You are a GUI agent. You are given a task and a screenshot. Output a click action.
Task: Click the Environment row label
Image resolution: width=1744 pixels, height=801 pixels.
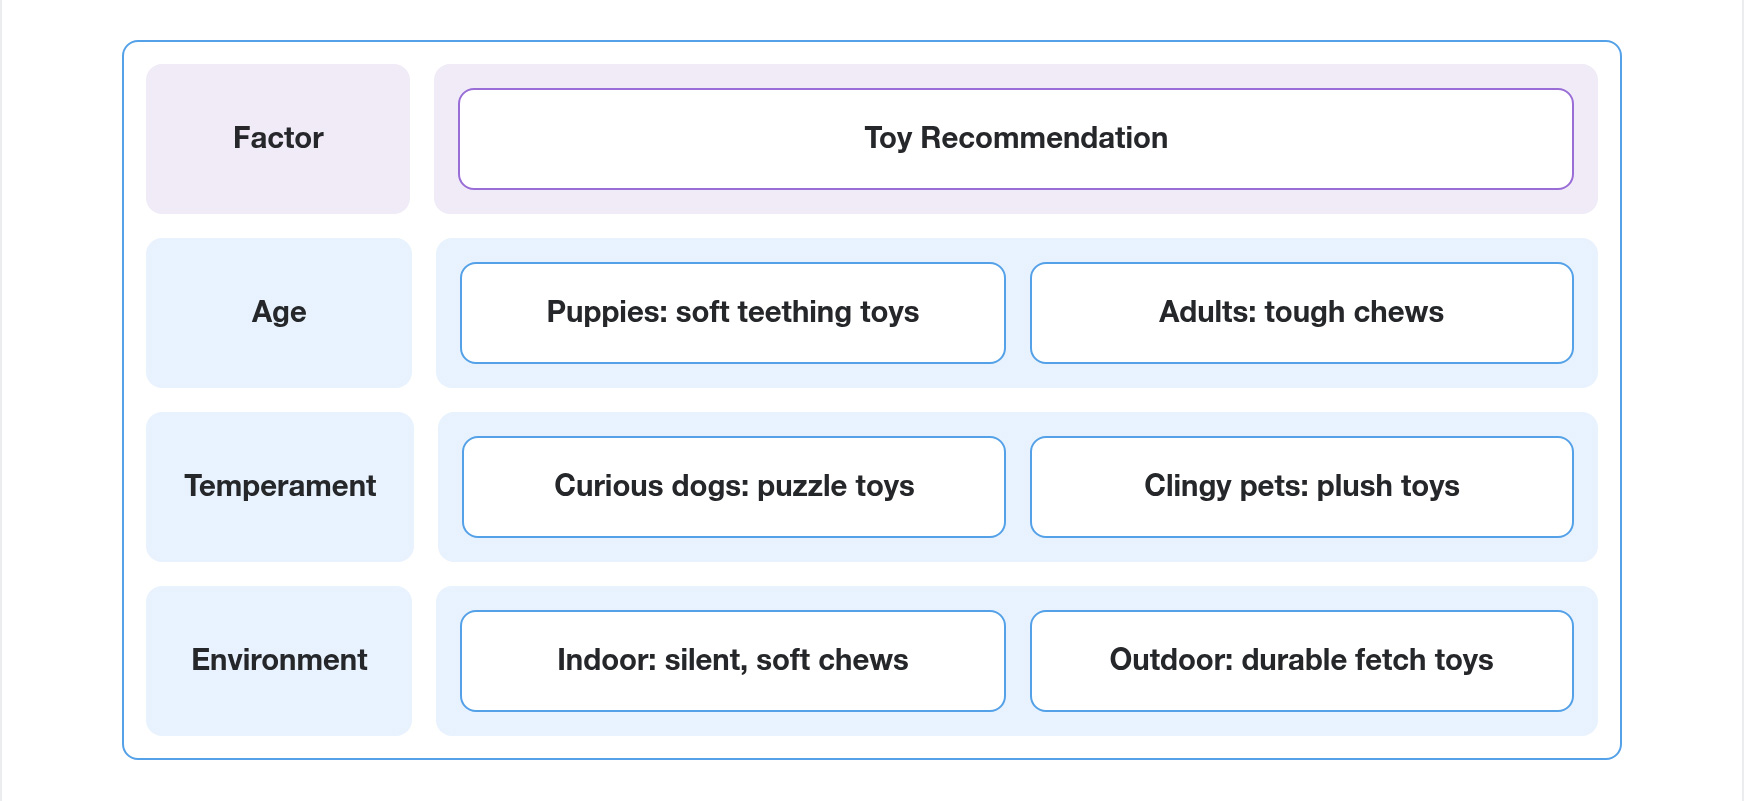pos(279,660)
